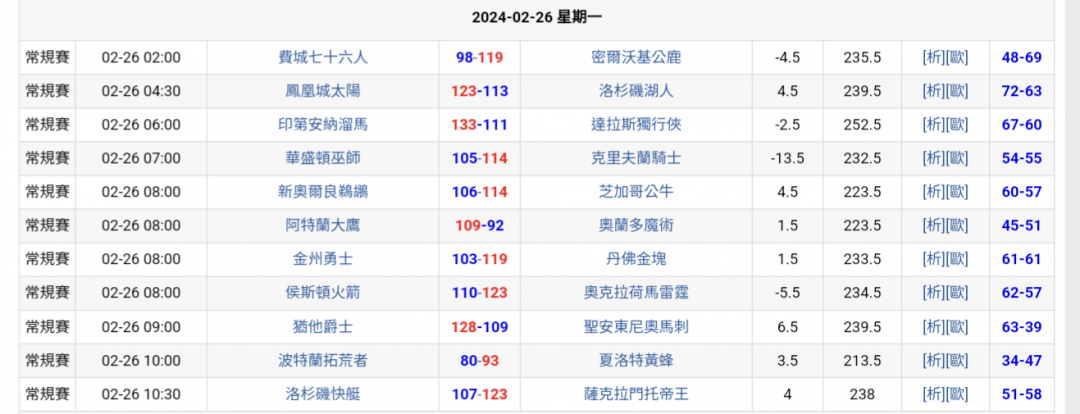
Task: Click the 62-57 halftime score
Action: pyautogui.click(x=1021, y=293)
